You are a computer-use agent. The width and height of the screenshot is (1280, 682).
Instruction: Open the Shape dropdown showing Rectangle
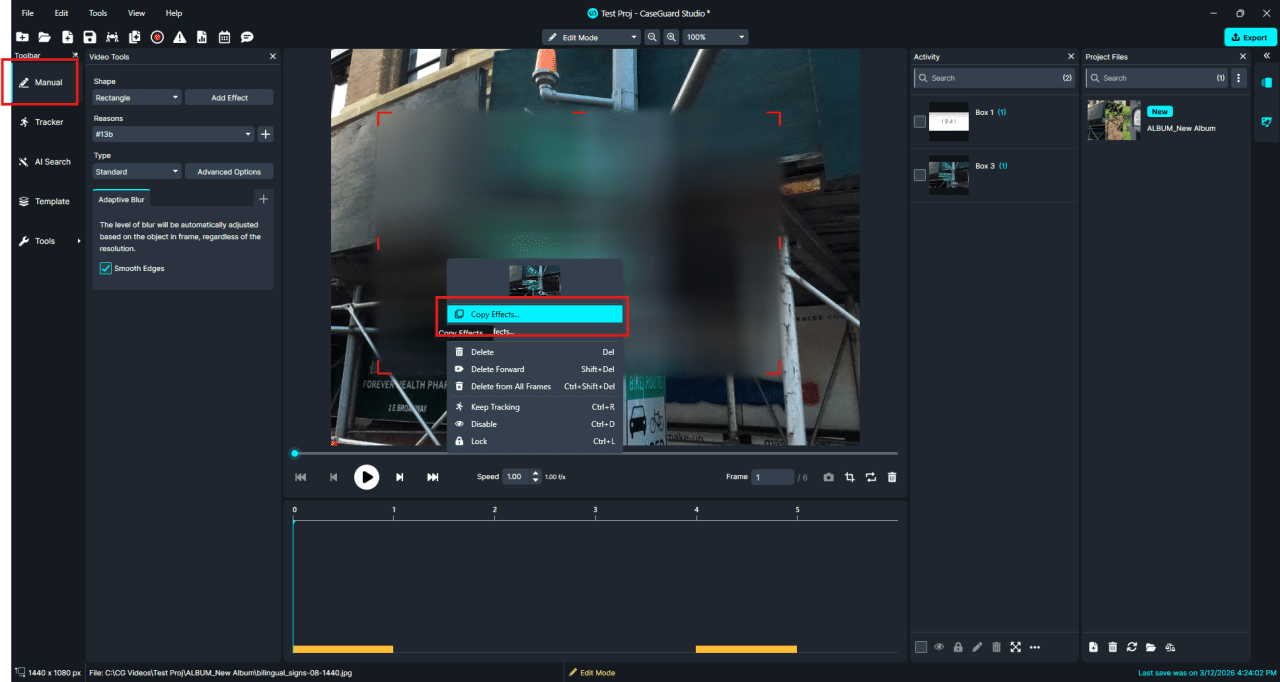coord(137,98)
